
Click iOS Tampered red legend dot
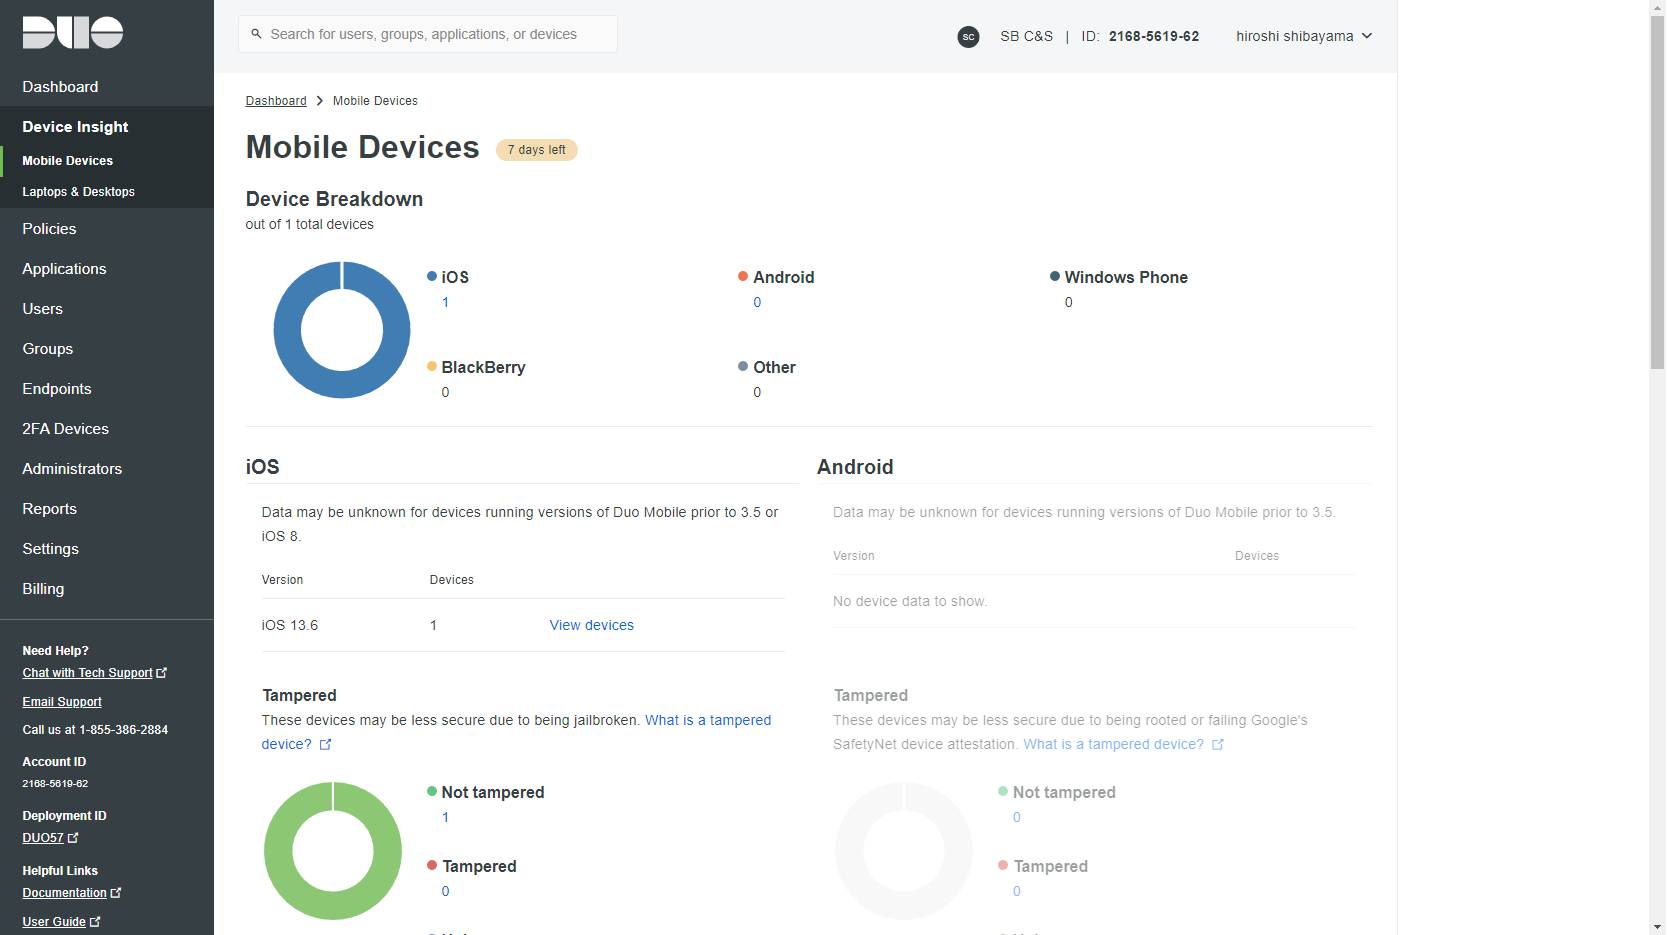tap(432, 865)
